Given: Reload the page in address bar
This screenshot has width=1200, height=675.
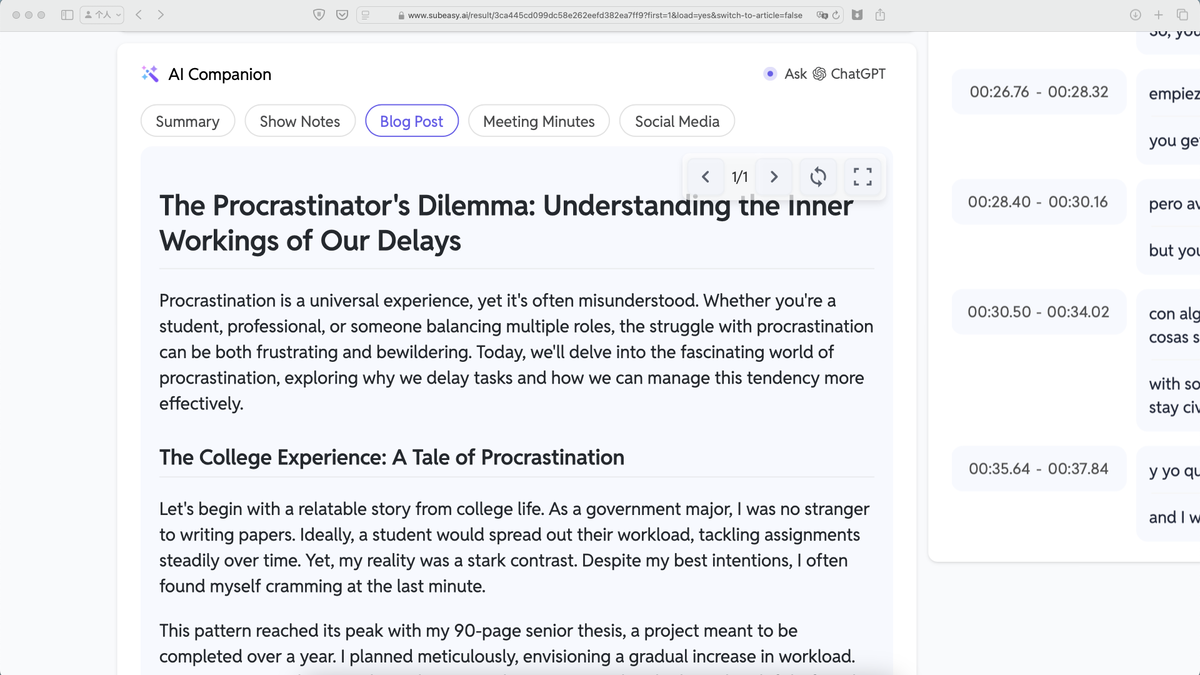Looking at the screenshot, I should coord(835,15).
